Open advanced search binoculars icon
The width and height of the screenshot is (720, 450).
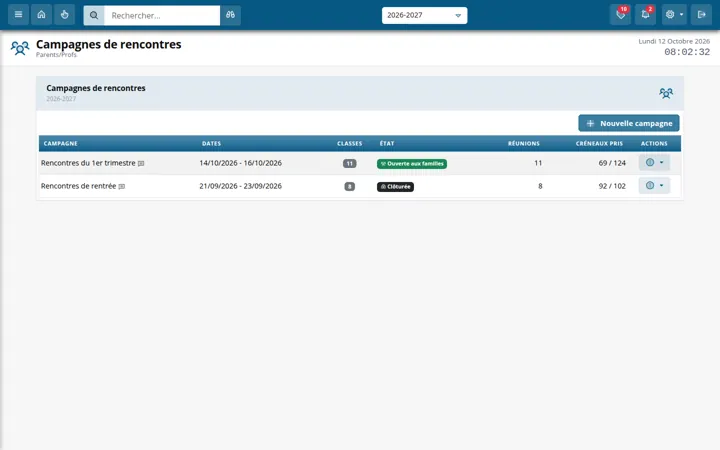pos(231,15)
